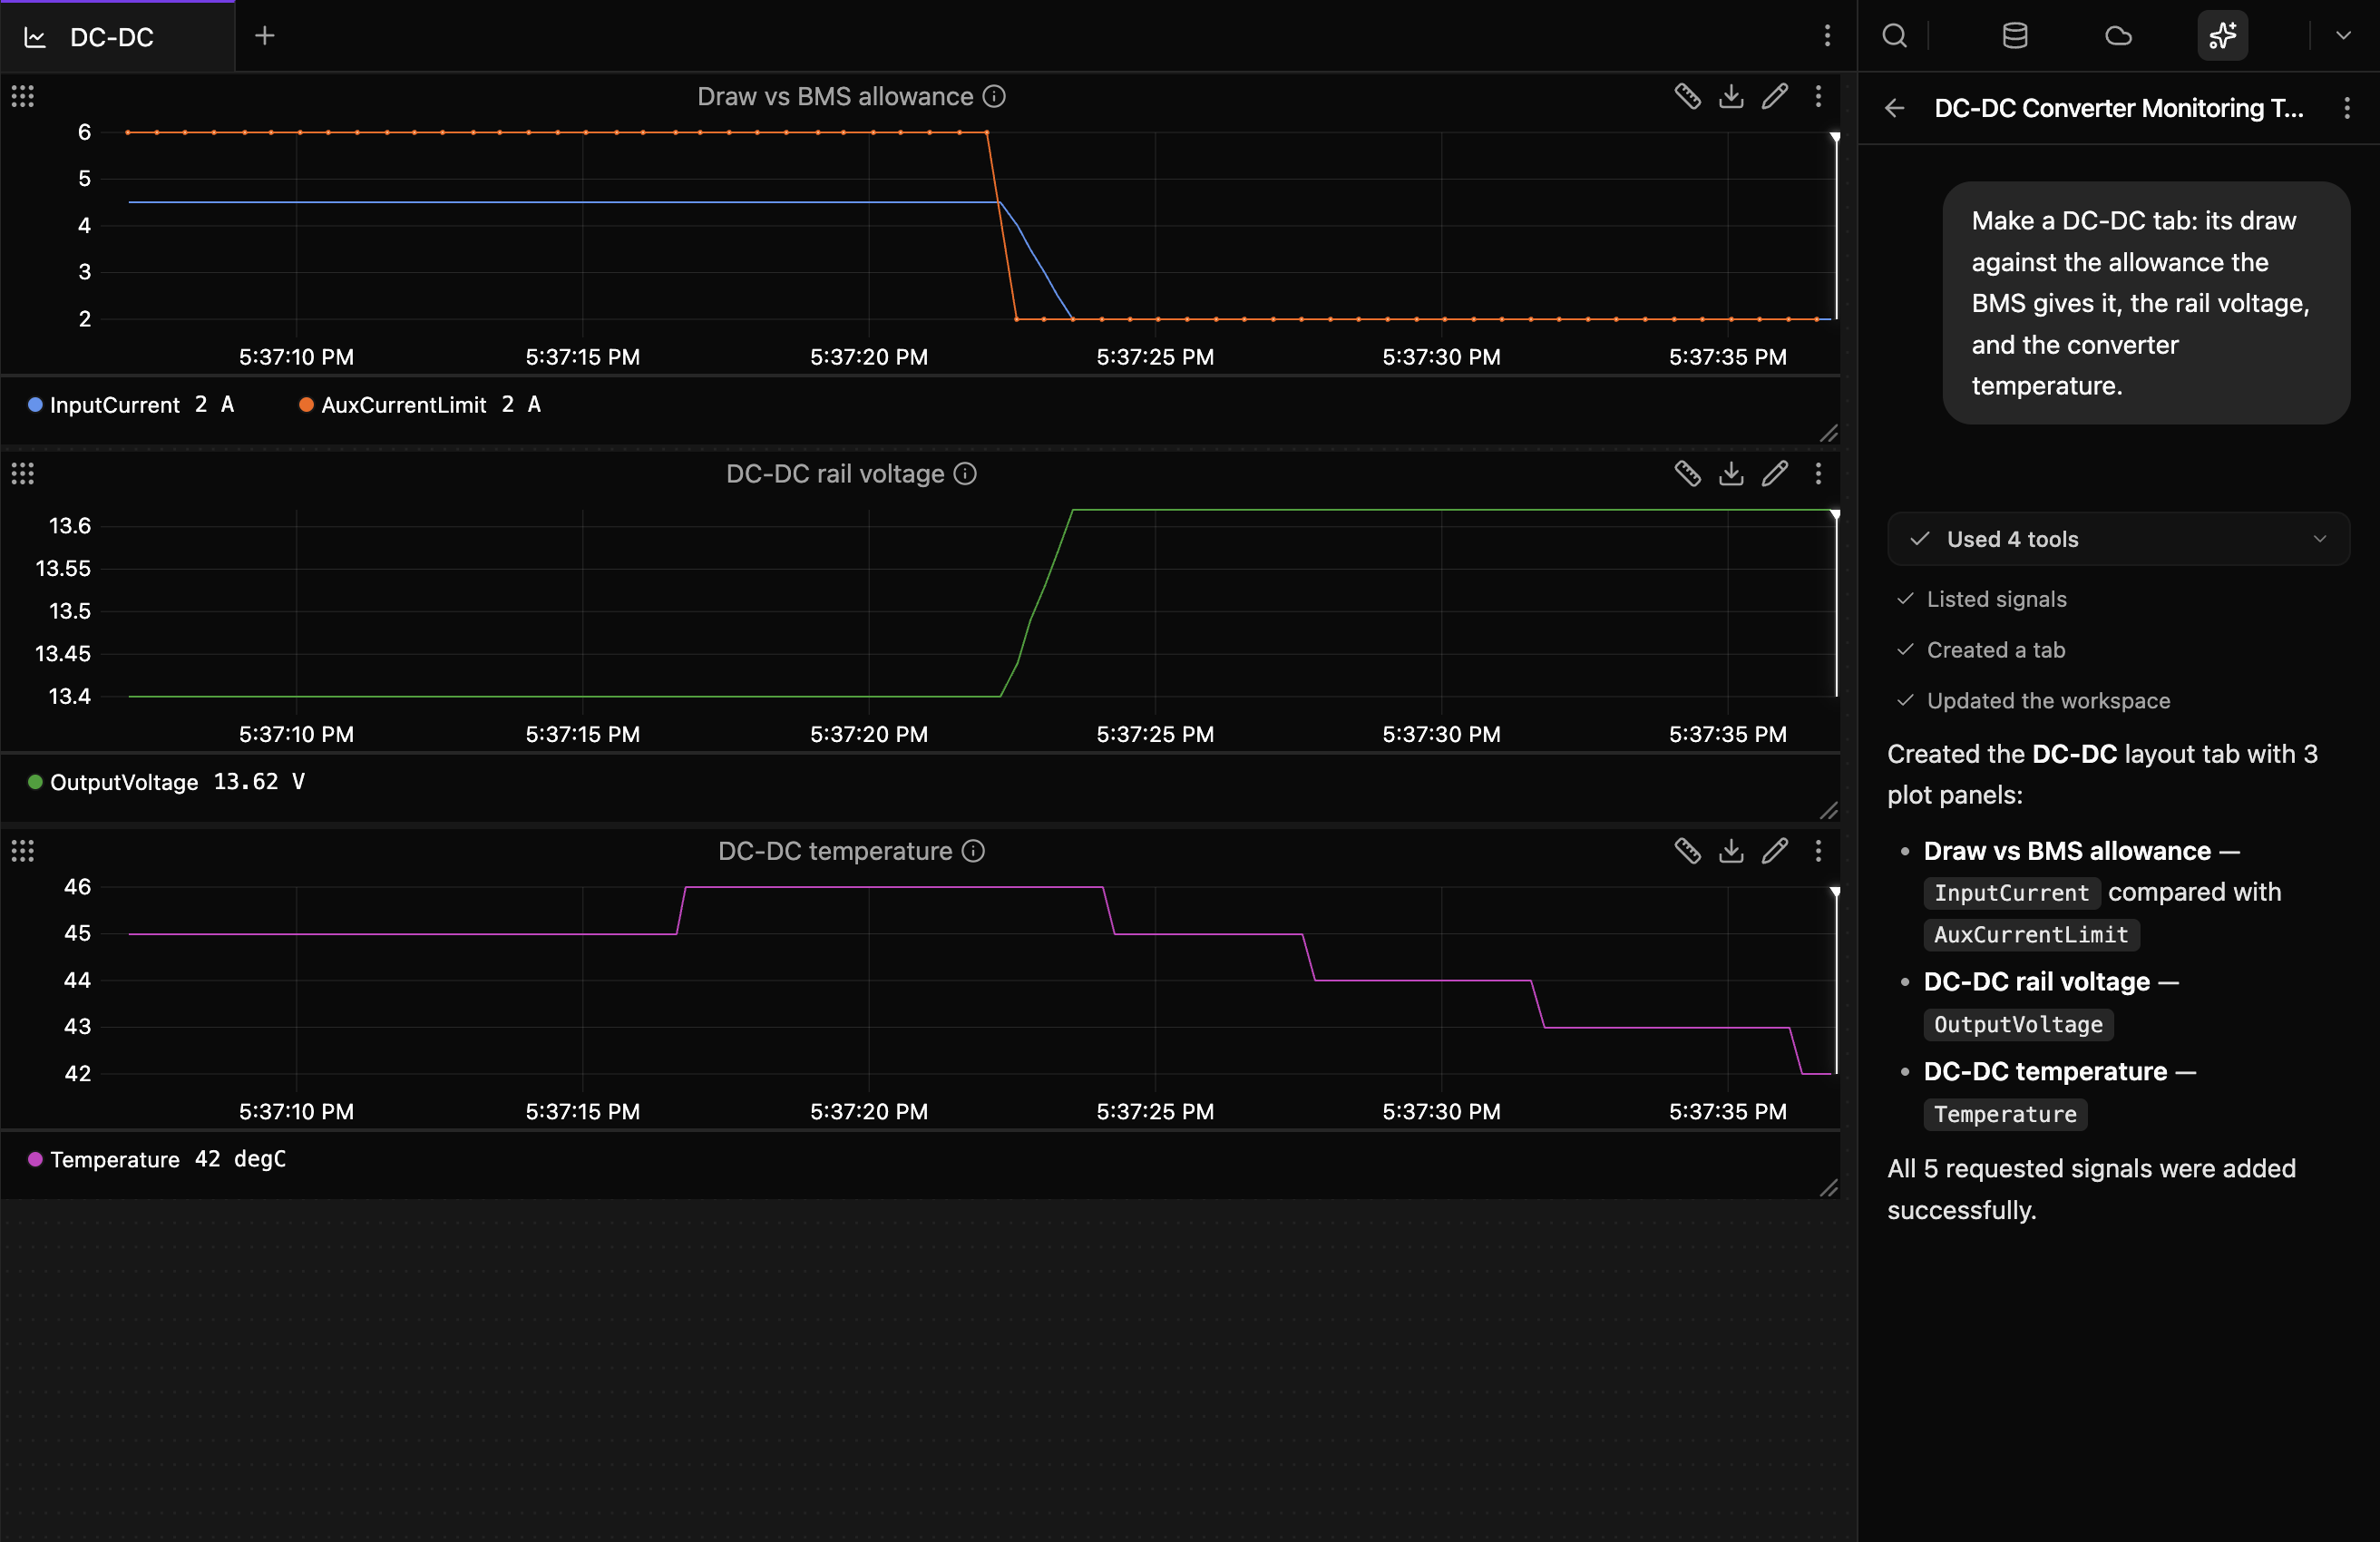Download data from DC-DC rail voltage
The image size is (2380, 1542).
pyautogui.click(x=1731, y=473)
